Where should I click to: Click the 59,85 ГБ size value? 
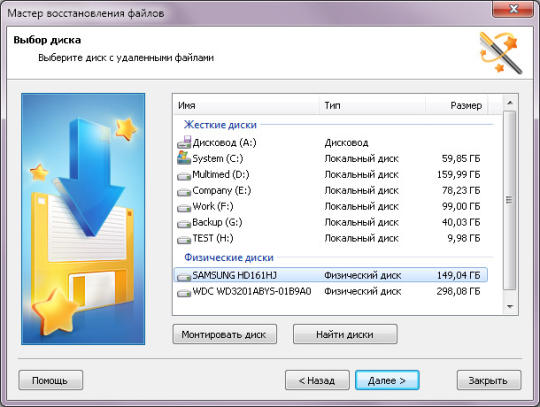click(461, 159)
